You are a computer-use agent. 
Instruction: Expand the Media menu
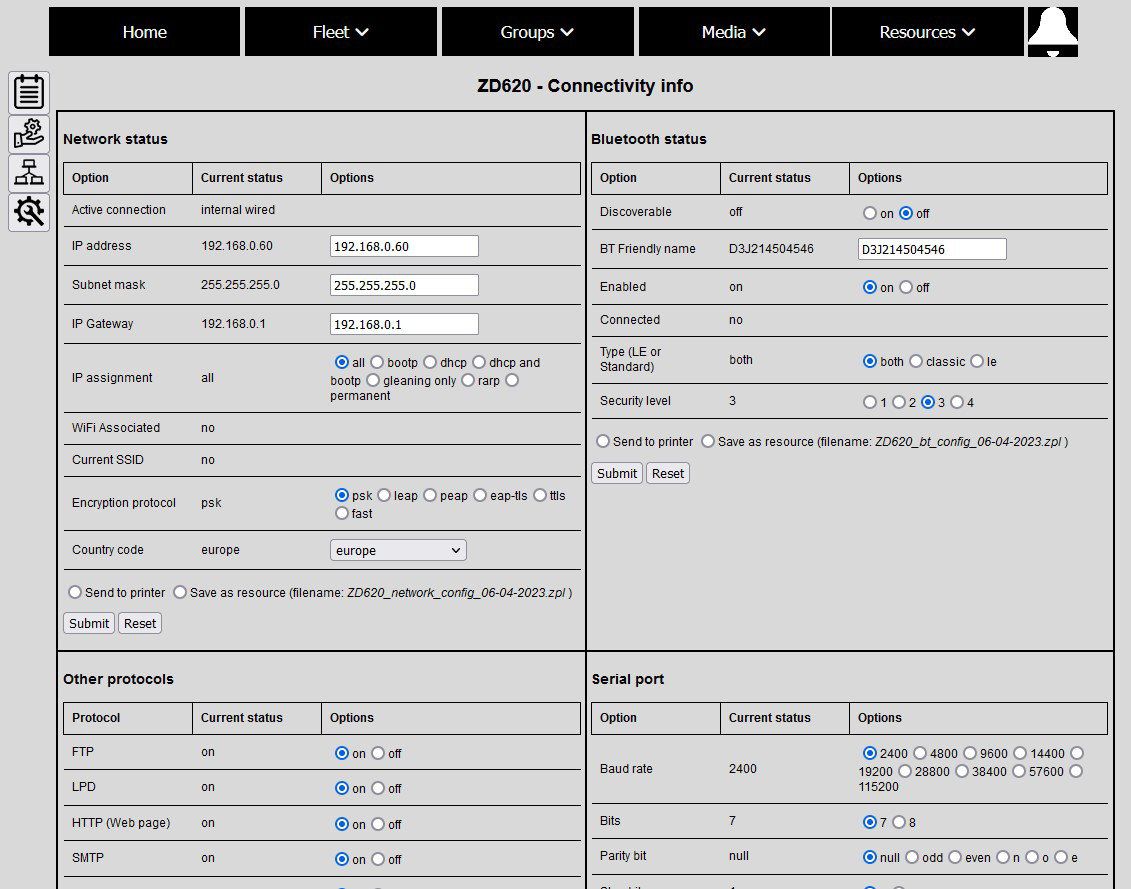(734, 32)
